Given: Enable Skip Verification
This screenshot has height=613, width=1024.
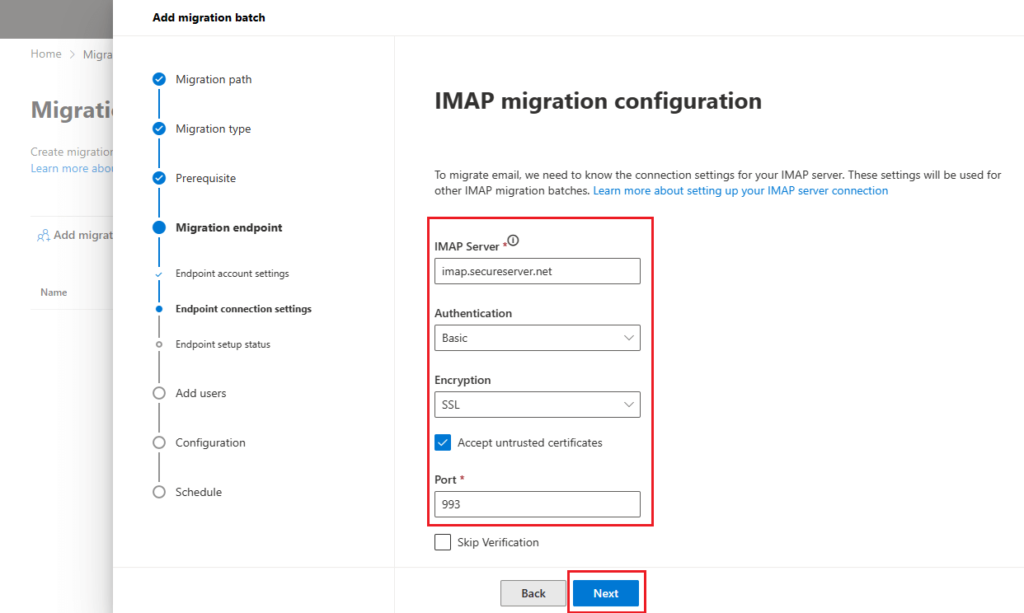Looking at the screenshot, I should [x=441, y=542].
